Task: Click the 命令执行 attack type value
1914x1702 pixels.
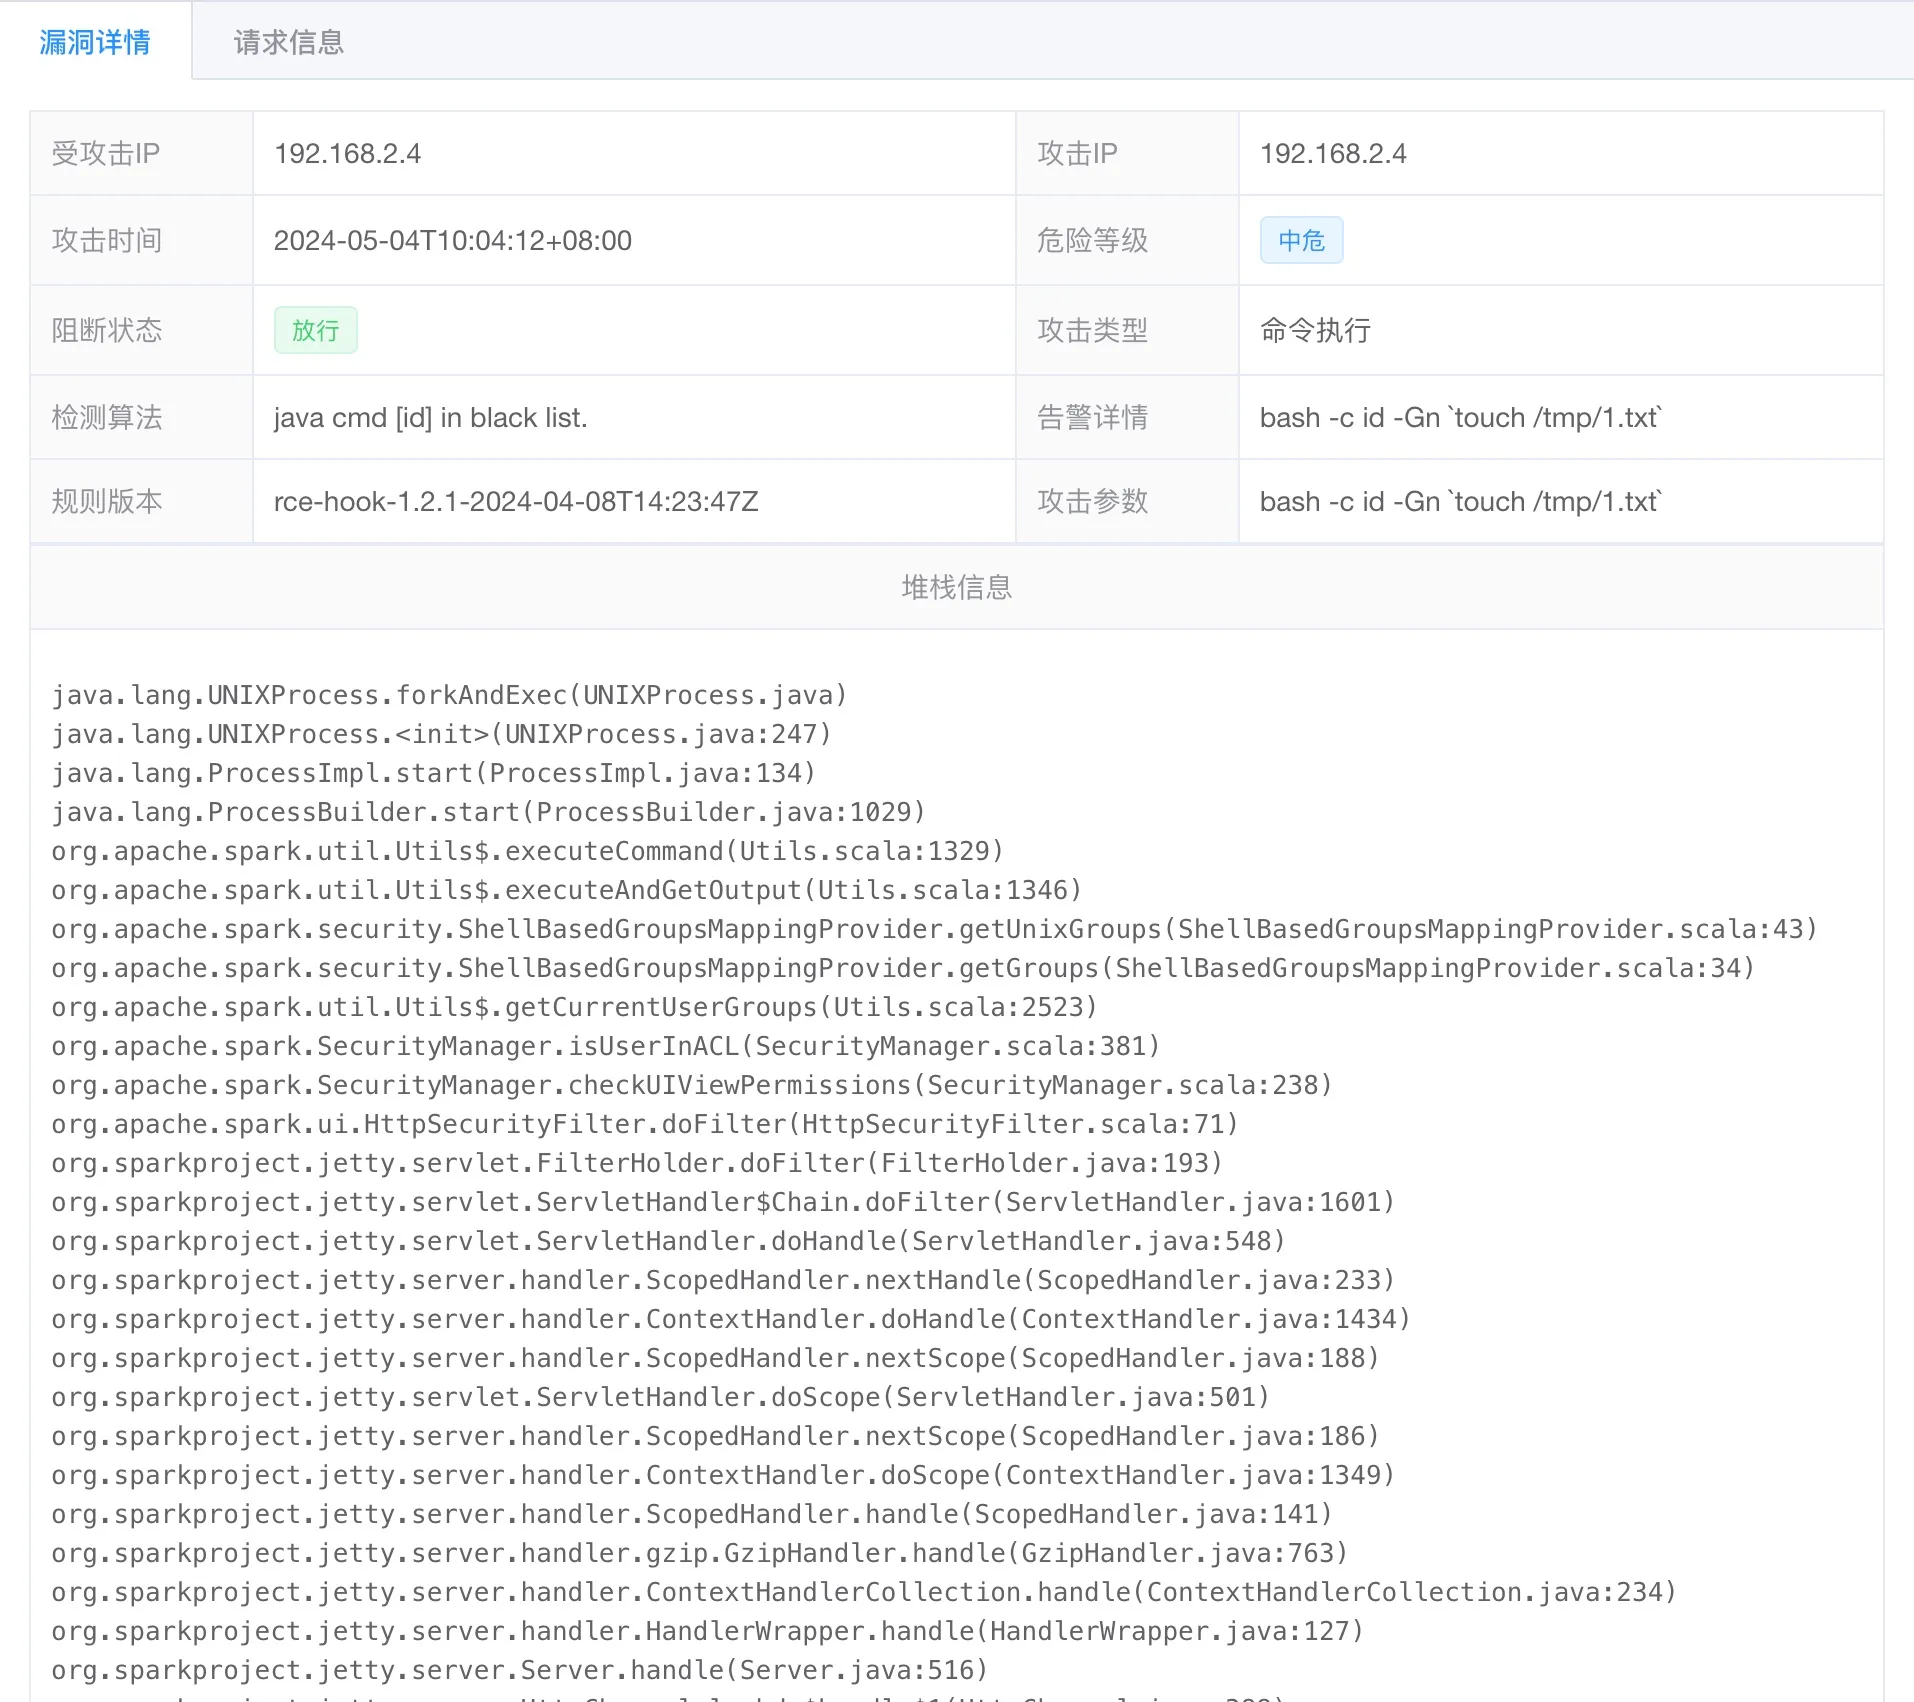Action: 1314,331
